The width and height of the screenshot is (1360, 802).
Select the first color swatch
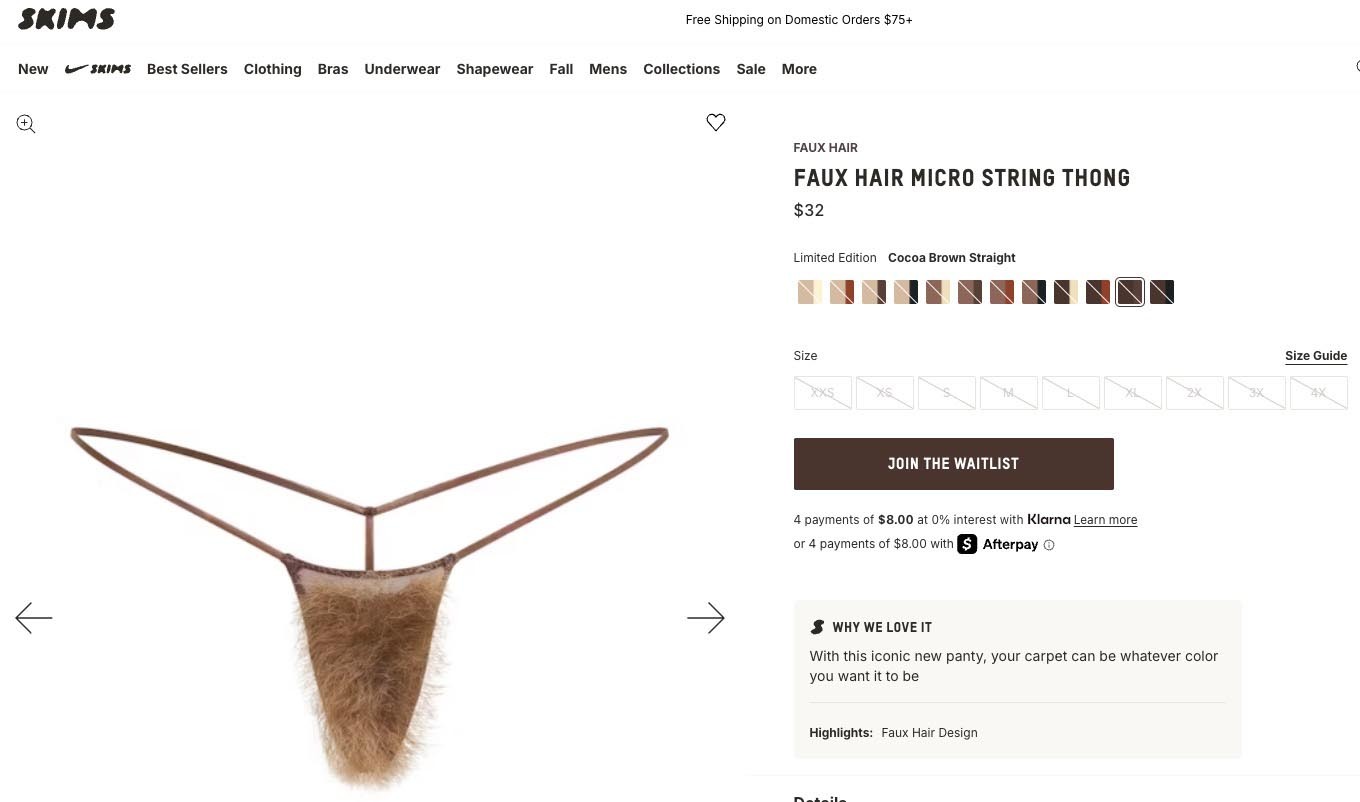point(809,292)
